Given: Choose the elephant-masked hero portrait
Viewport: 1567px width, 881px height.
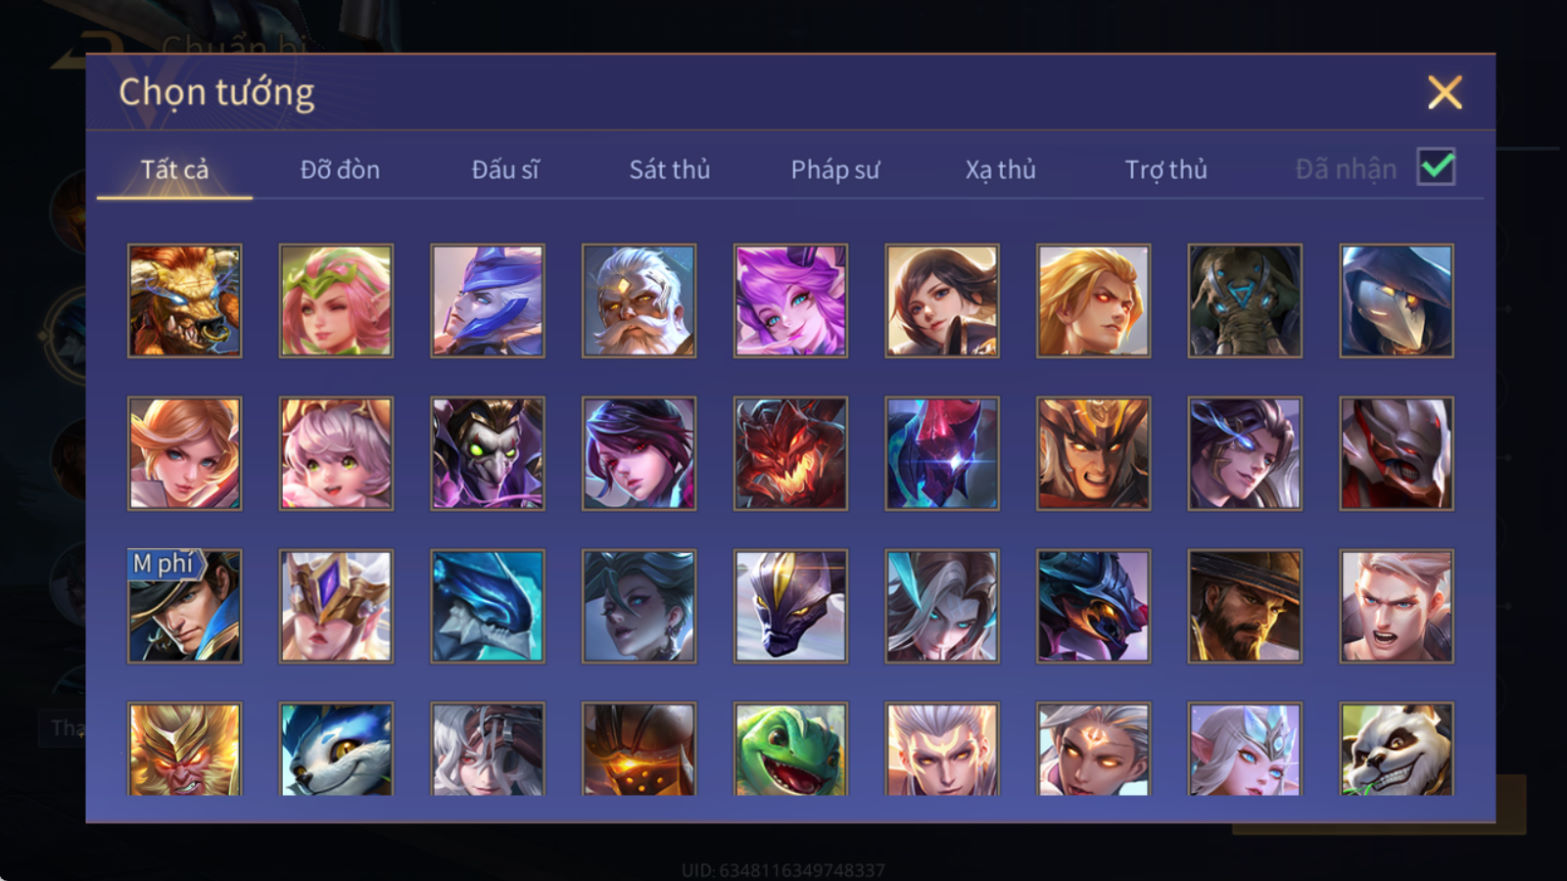Looking at the screenshot, I should tap(1245, 301).
